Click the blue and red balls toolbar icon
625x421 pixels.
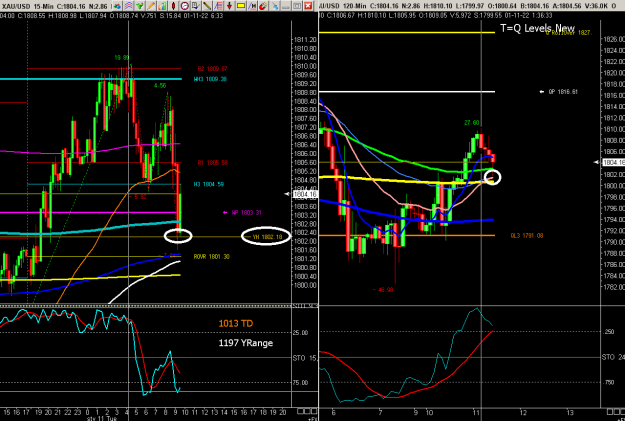pyautogui.click(x=117, y=6)
